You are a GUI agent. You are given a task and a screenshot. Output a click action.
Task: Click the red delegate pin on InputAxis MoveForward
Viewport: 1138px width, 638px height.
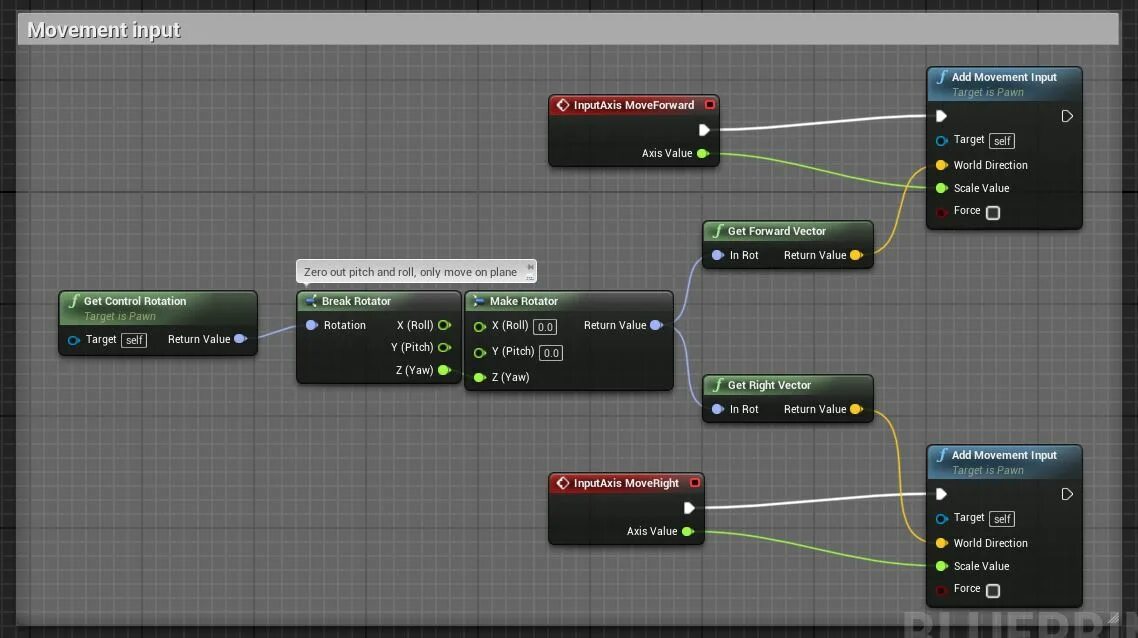710,105
